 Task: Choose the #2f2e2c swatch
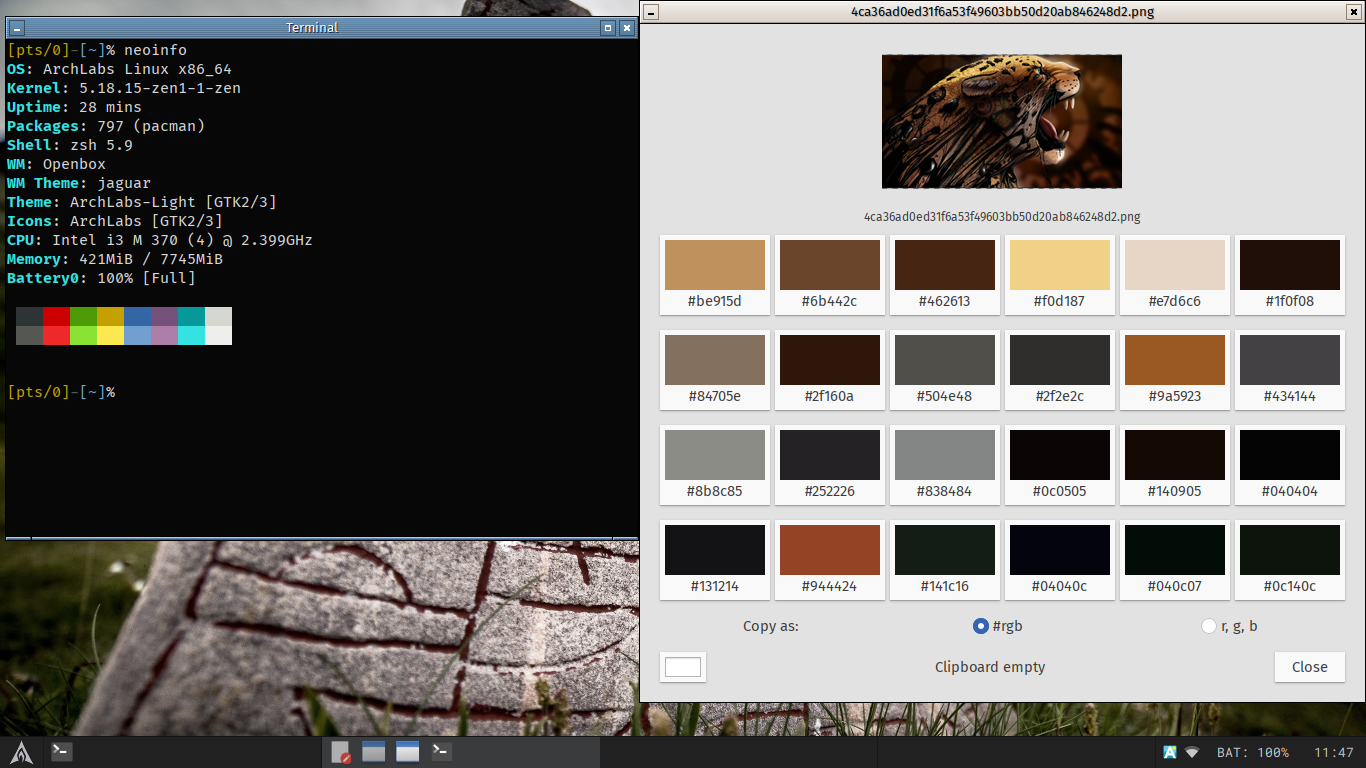(x=1060, y=370)
